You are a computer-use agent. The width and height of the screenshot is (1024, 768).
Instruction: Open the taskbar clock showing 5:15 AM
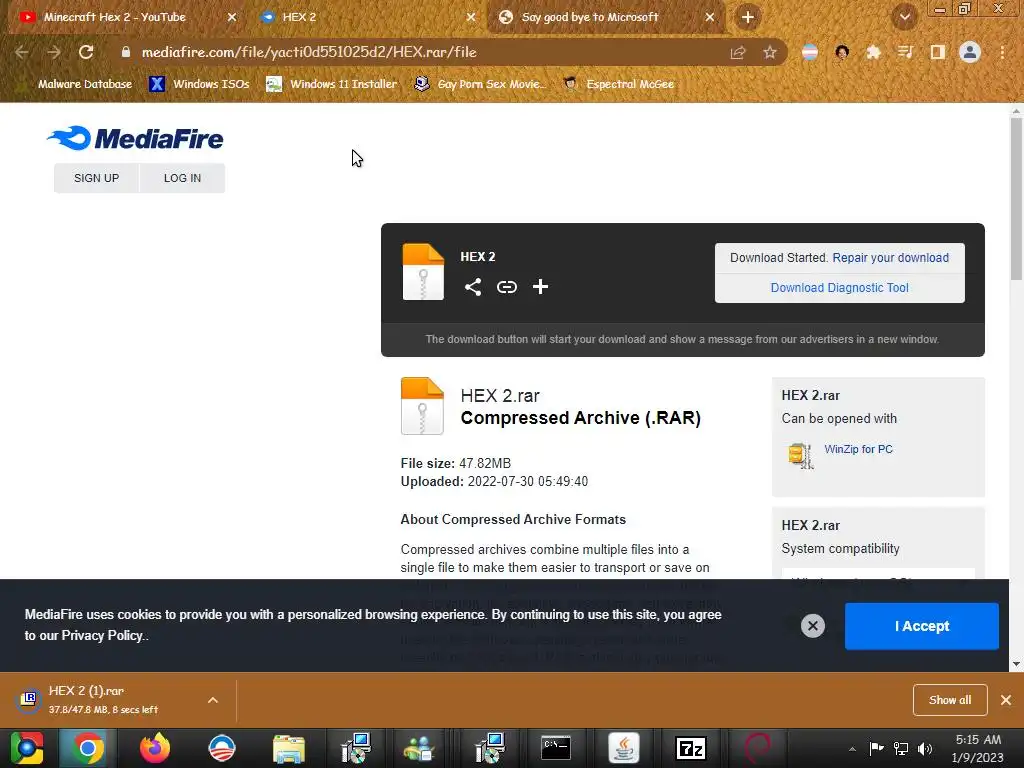point(978,748)
